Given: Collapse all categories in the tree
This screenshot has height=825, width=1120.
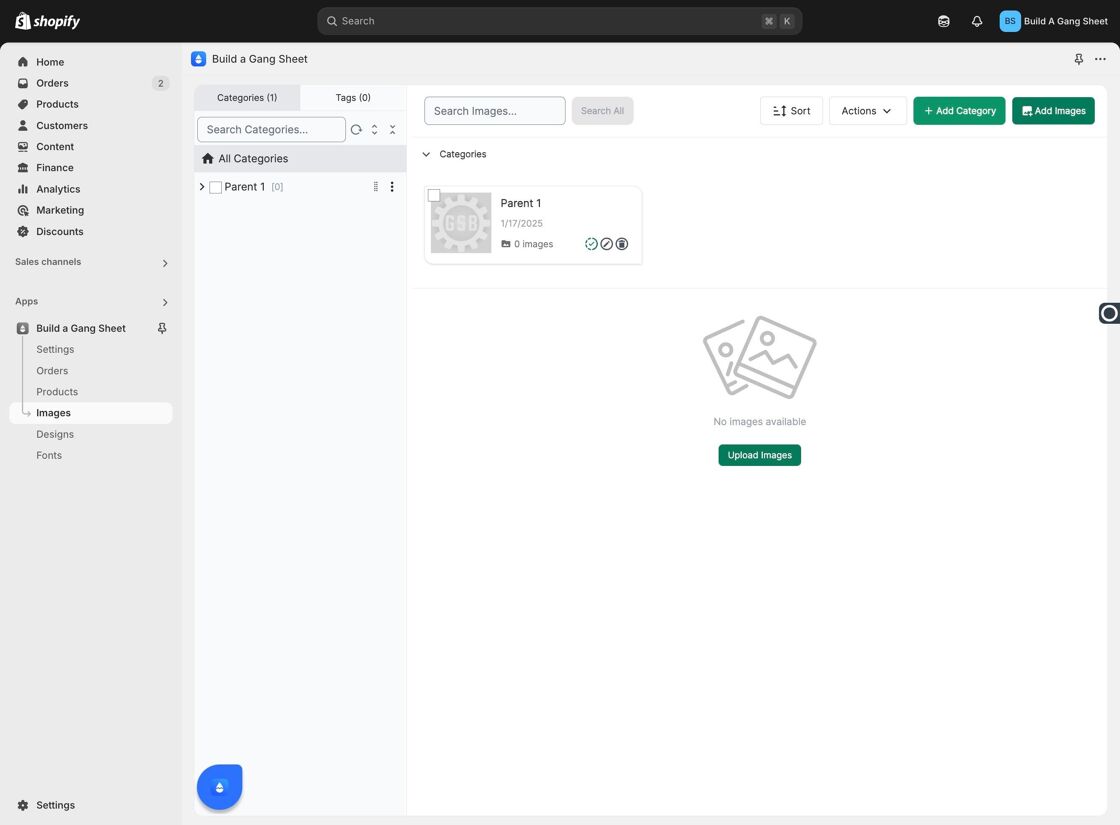Looking at the screenshot, I should tap(392, 129).
